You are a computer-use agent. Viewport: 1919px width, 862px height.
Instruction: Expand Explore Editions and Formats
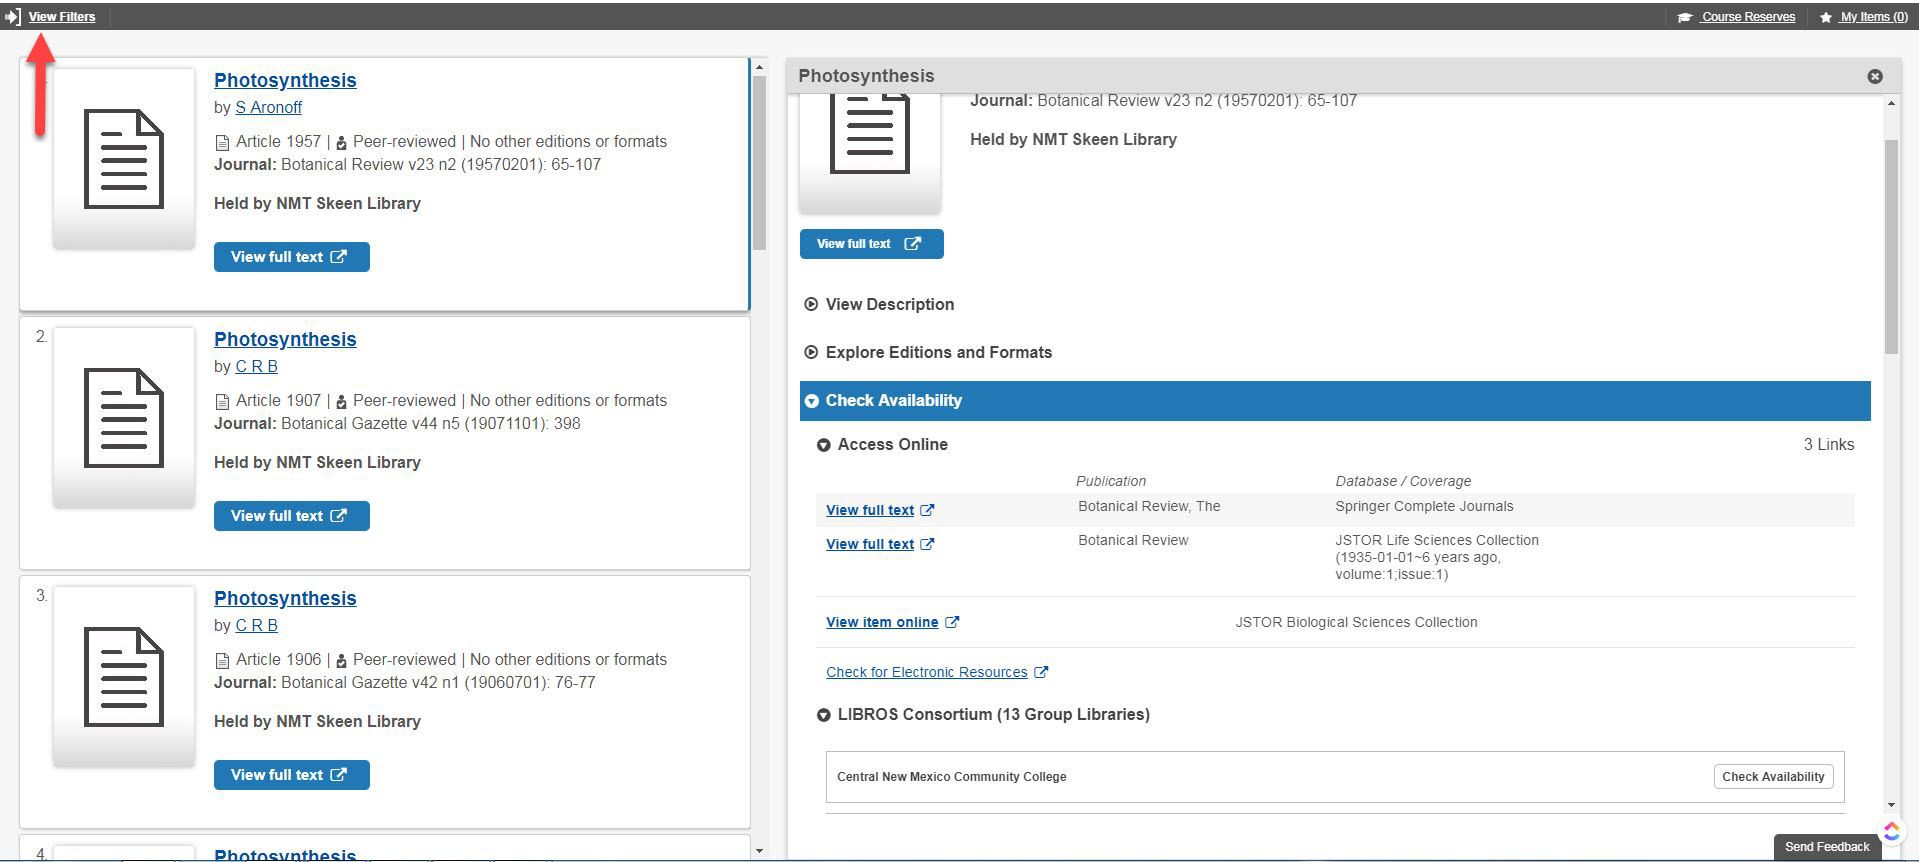[x=811, y=352]
